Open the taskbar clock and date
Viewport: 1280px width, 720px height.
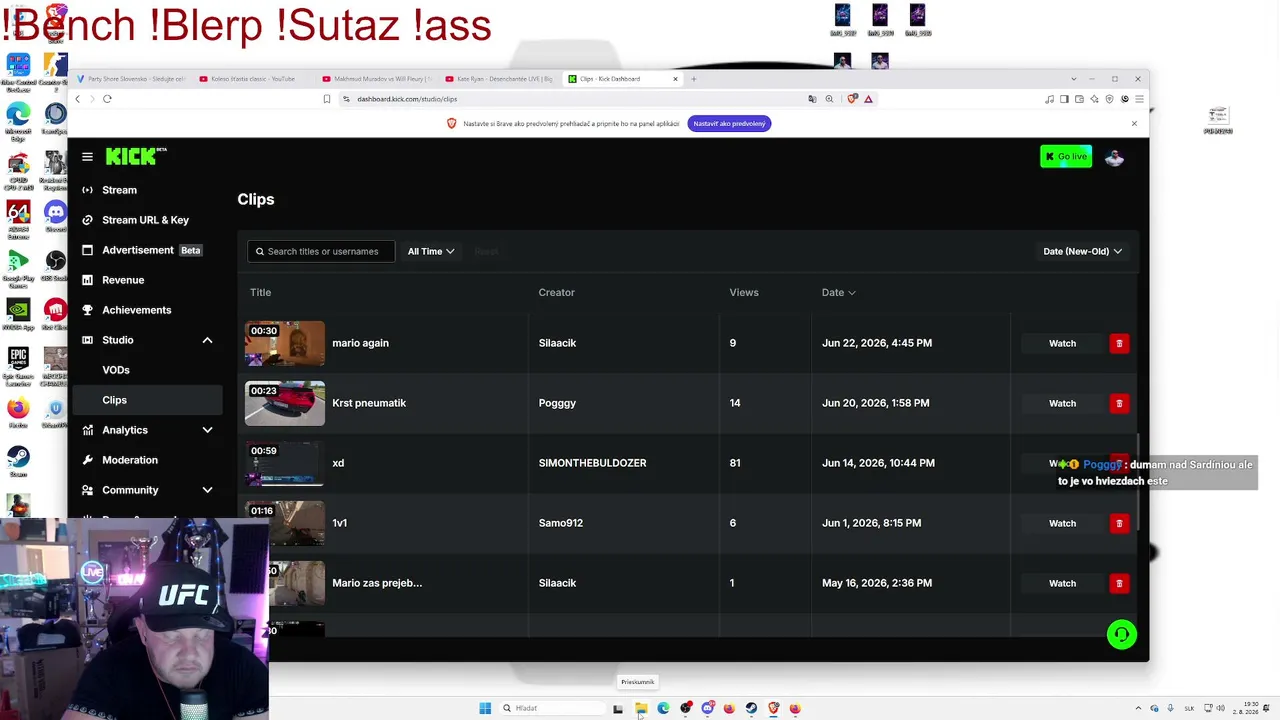coord(1245,708)
